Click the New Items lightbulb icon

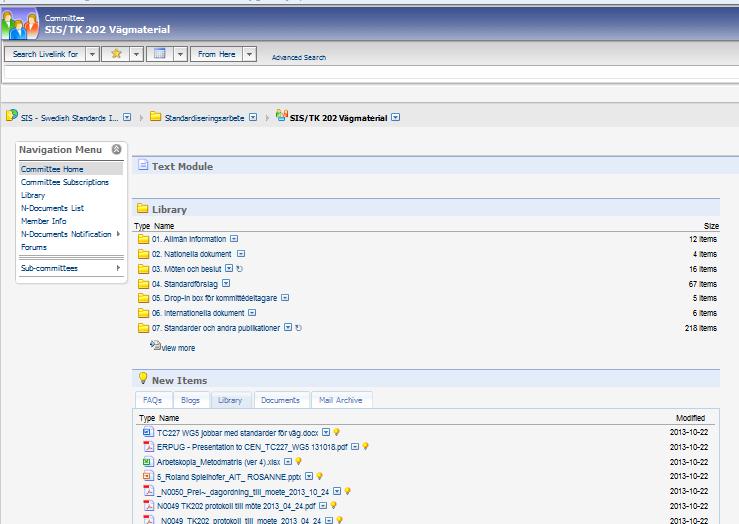coord(143,377)
